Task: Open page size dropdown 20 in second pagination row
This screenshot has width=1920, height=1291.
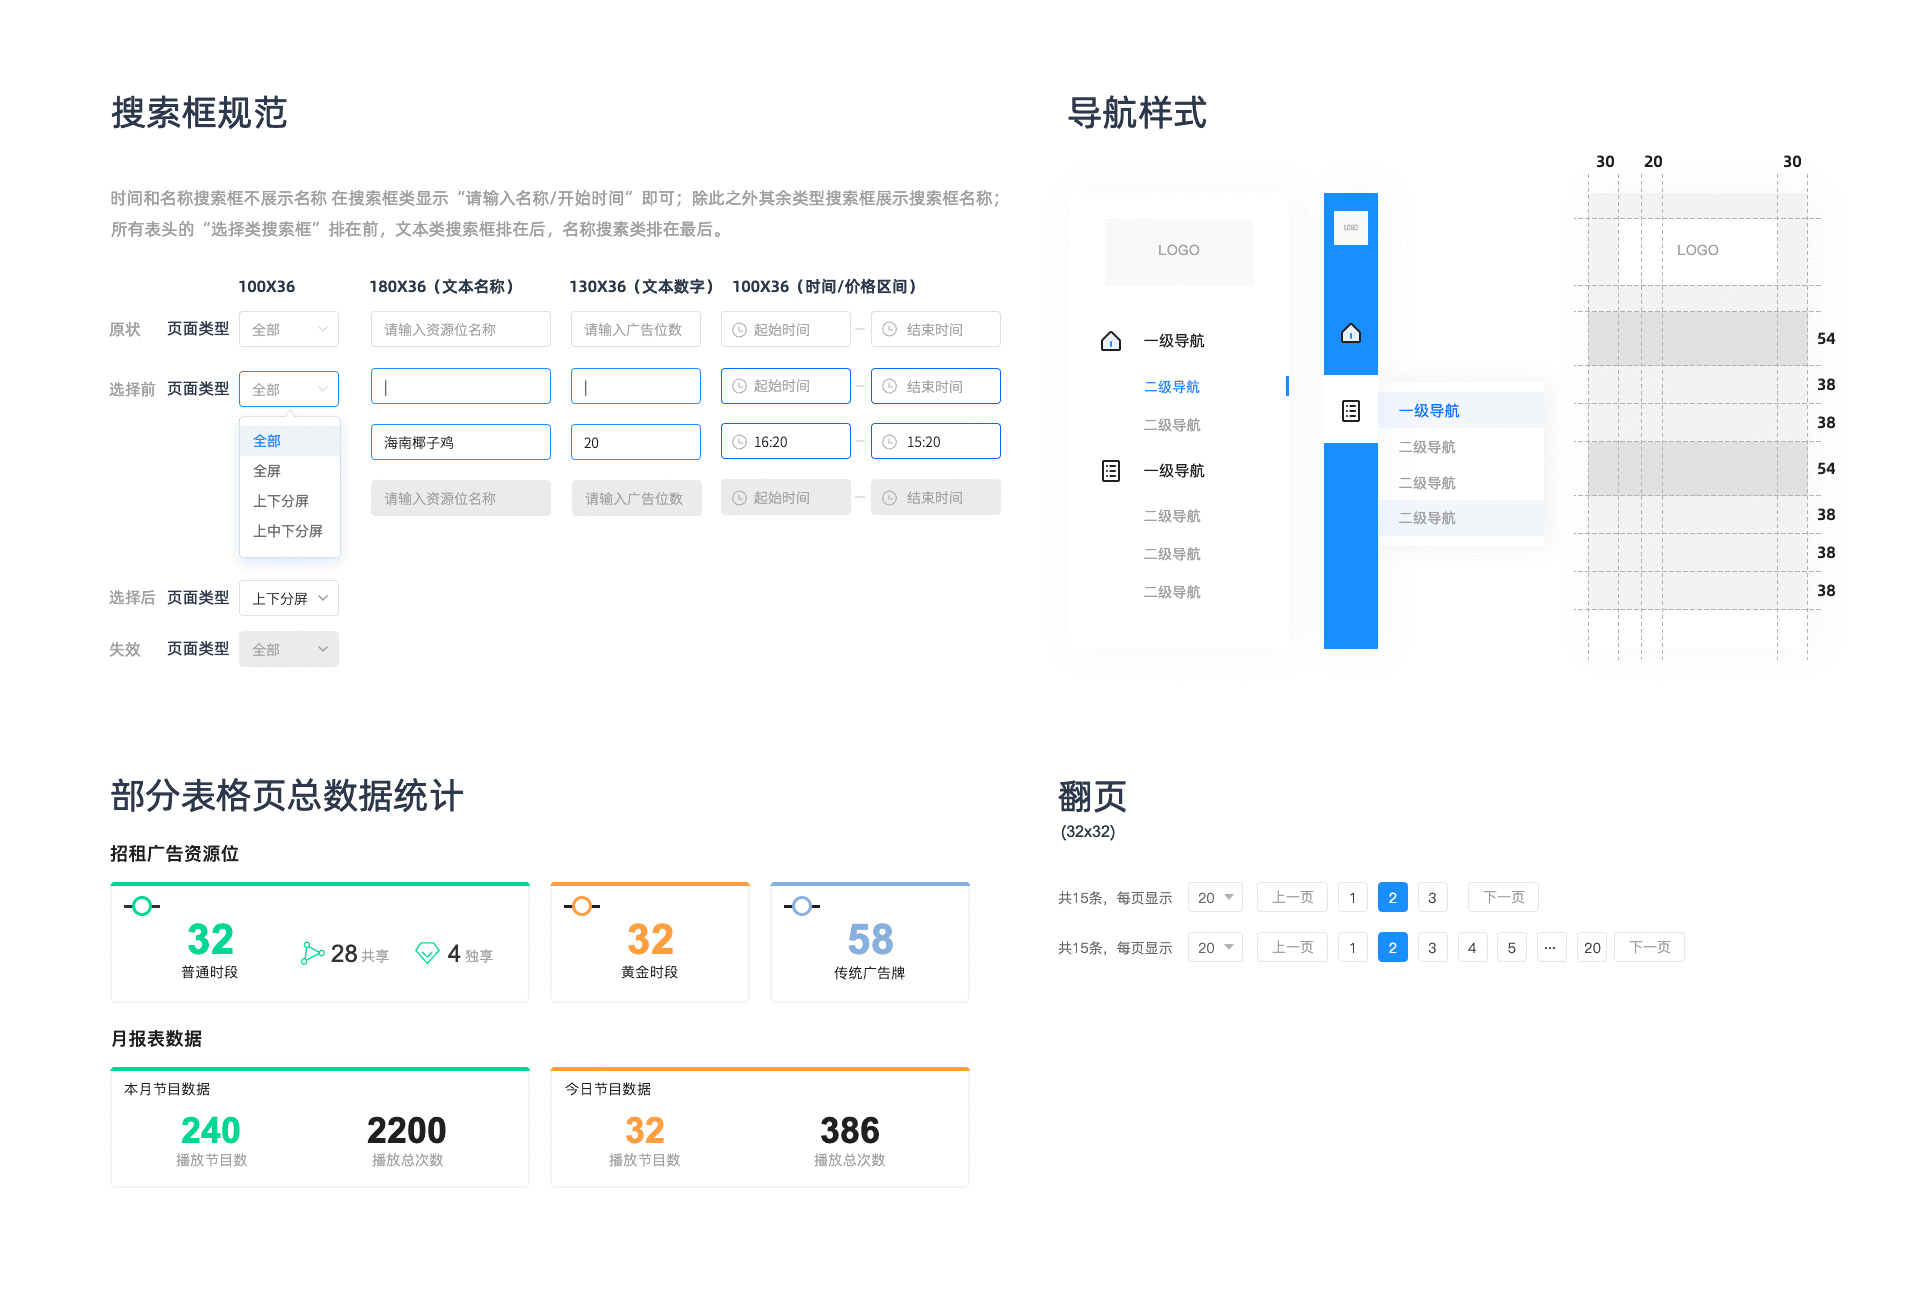Action: coord(1215,947)
